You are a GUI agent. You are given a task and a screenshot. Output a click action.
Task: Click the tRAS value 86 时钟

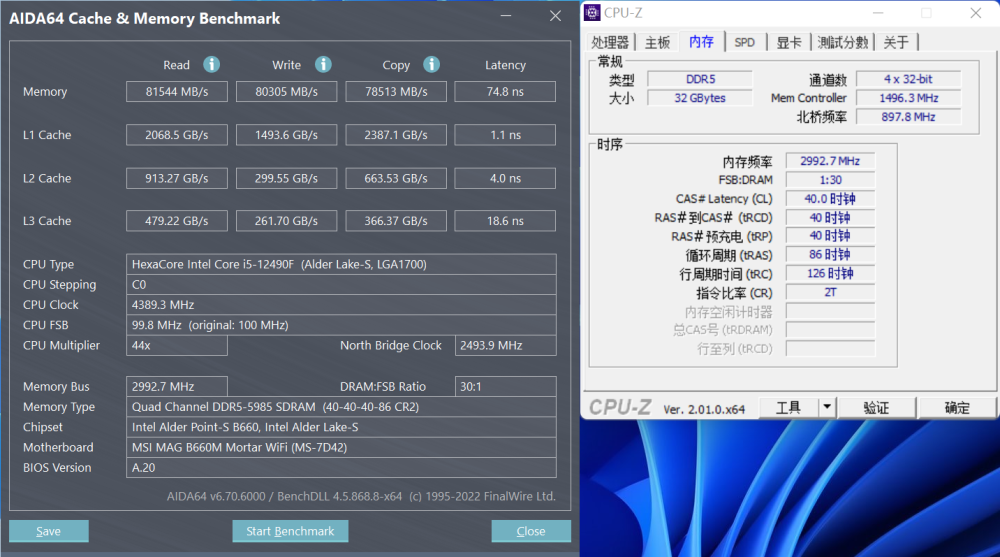(x=830, y=255)
